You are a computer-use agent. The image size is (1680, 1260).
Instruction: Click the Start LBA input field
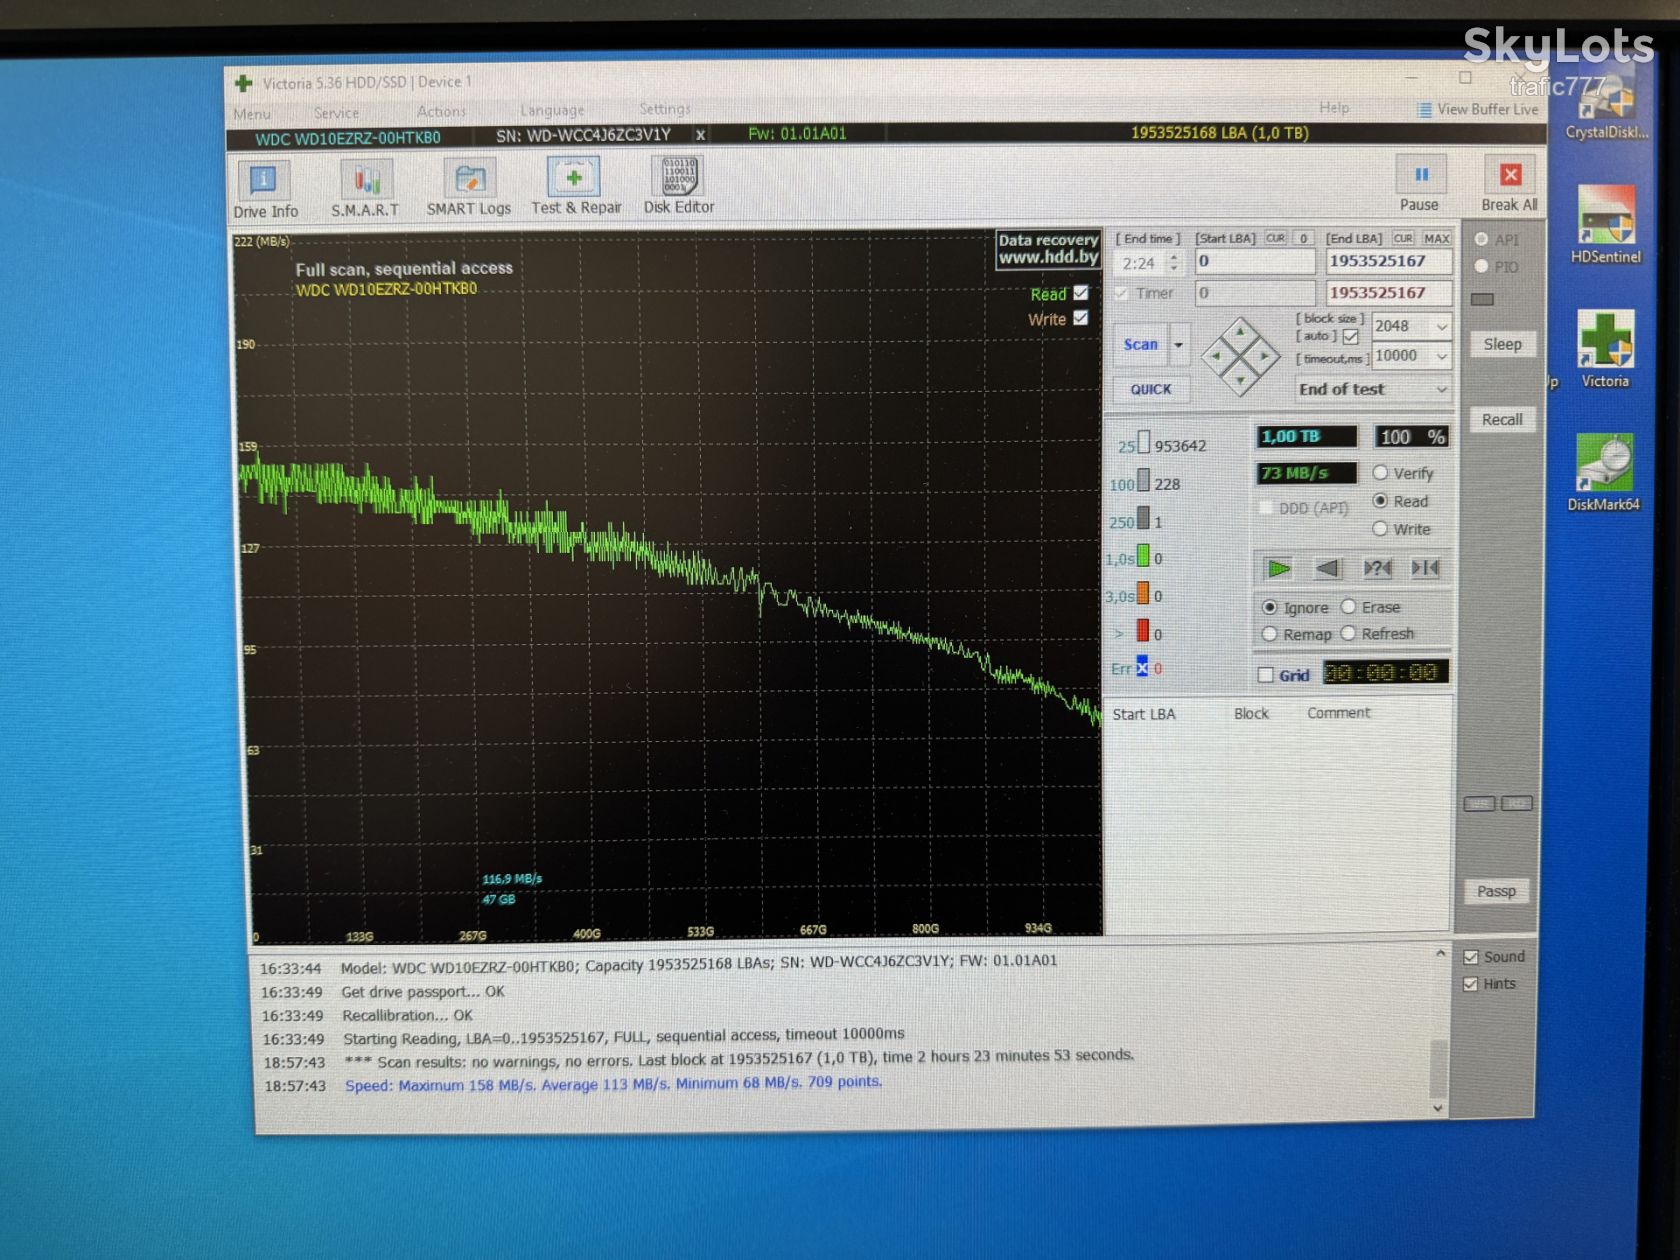click(1255, 261)
